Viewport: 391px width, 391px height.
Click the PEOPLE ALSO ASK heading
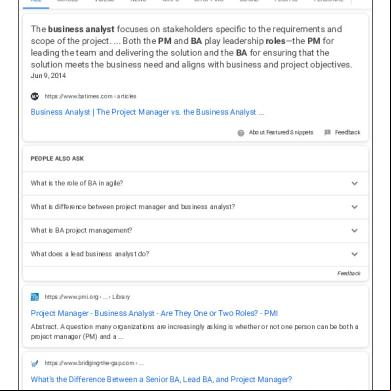tap(57, 159)
